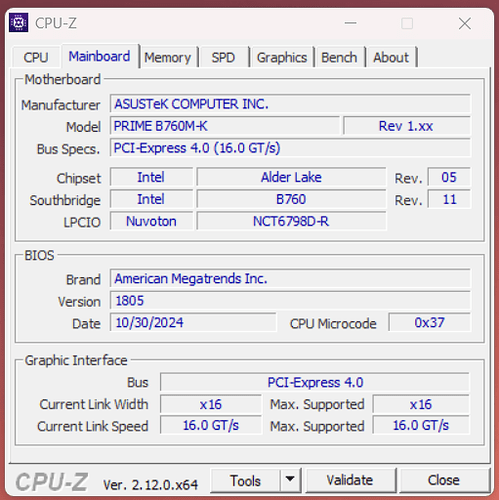Click the Rev 1.xx field
Screen dimensions: 499x500
[x=407, y=126]
